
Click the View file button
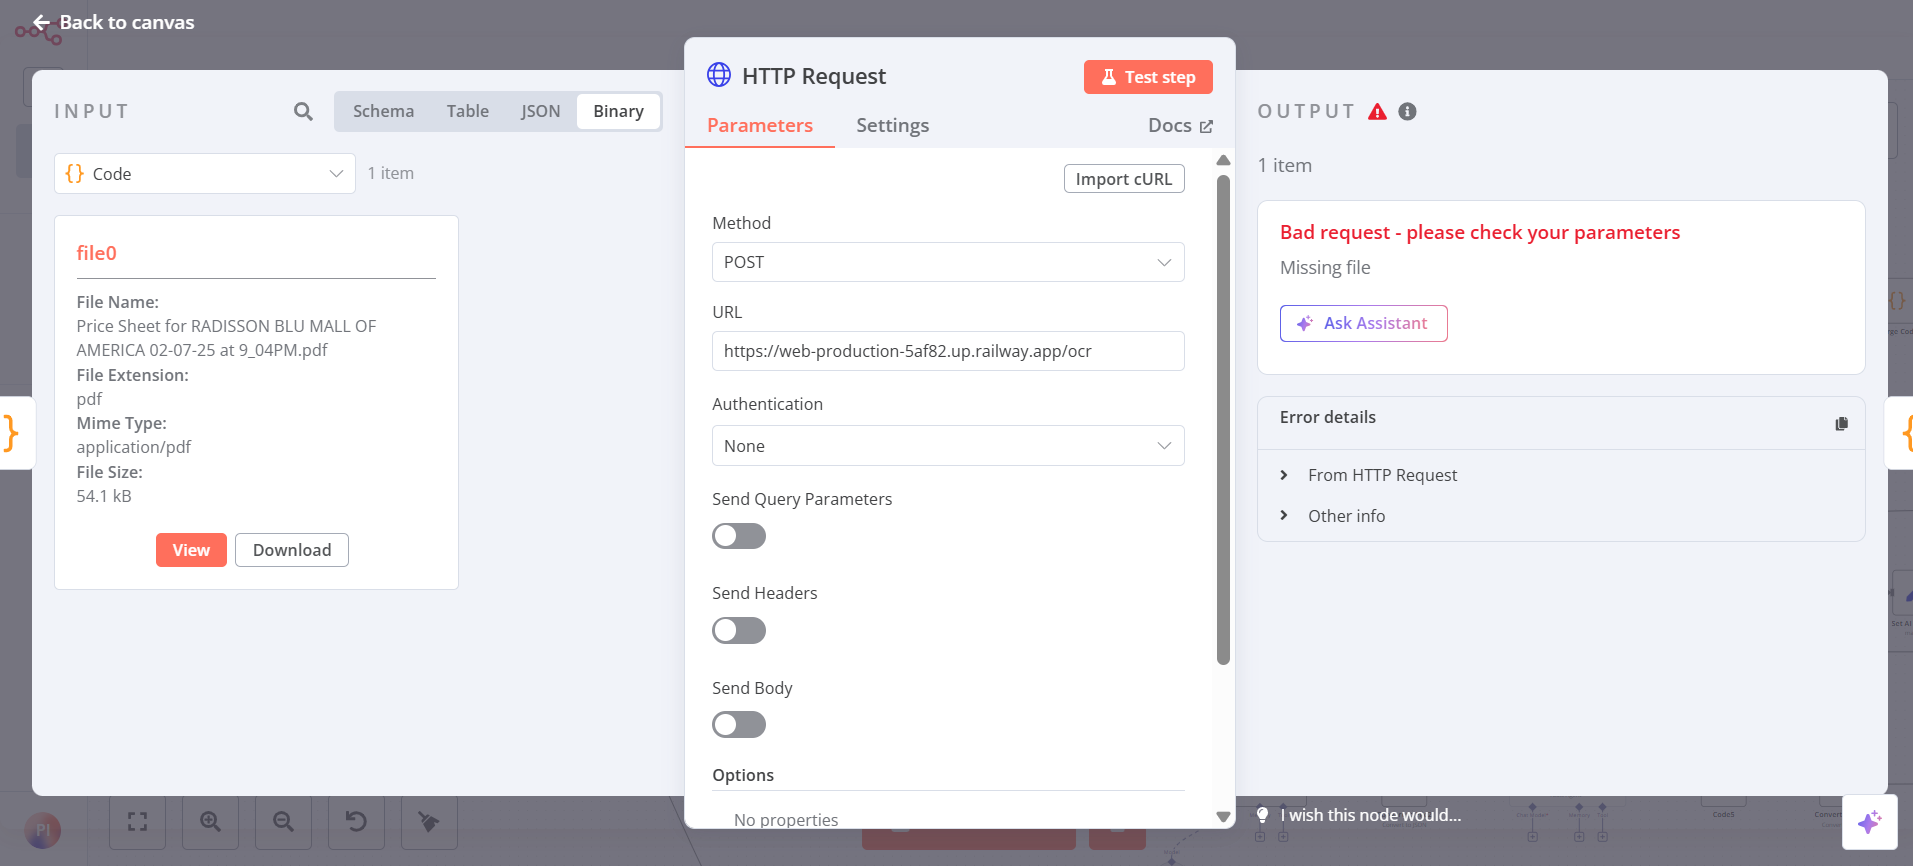coord(191,550)
